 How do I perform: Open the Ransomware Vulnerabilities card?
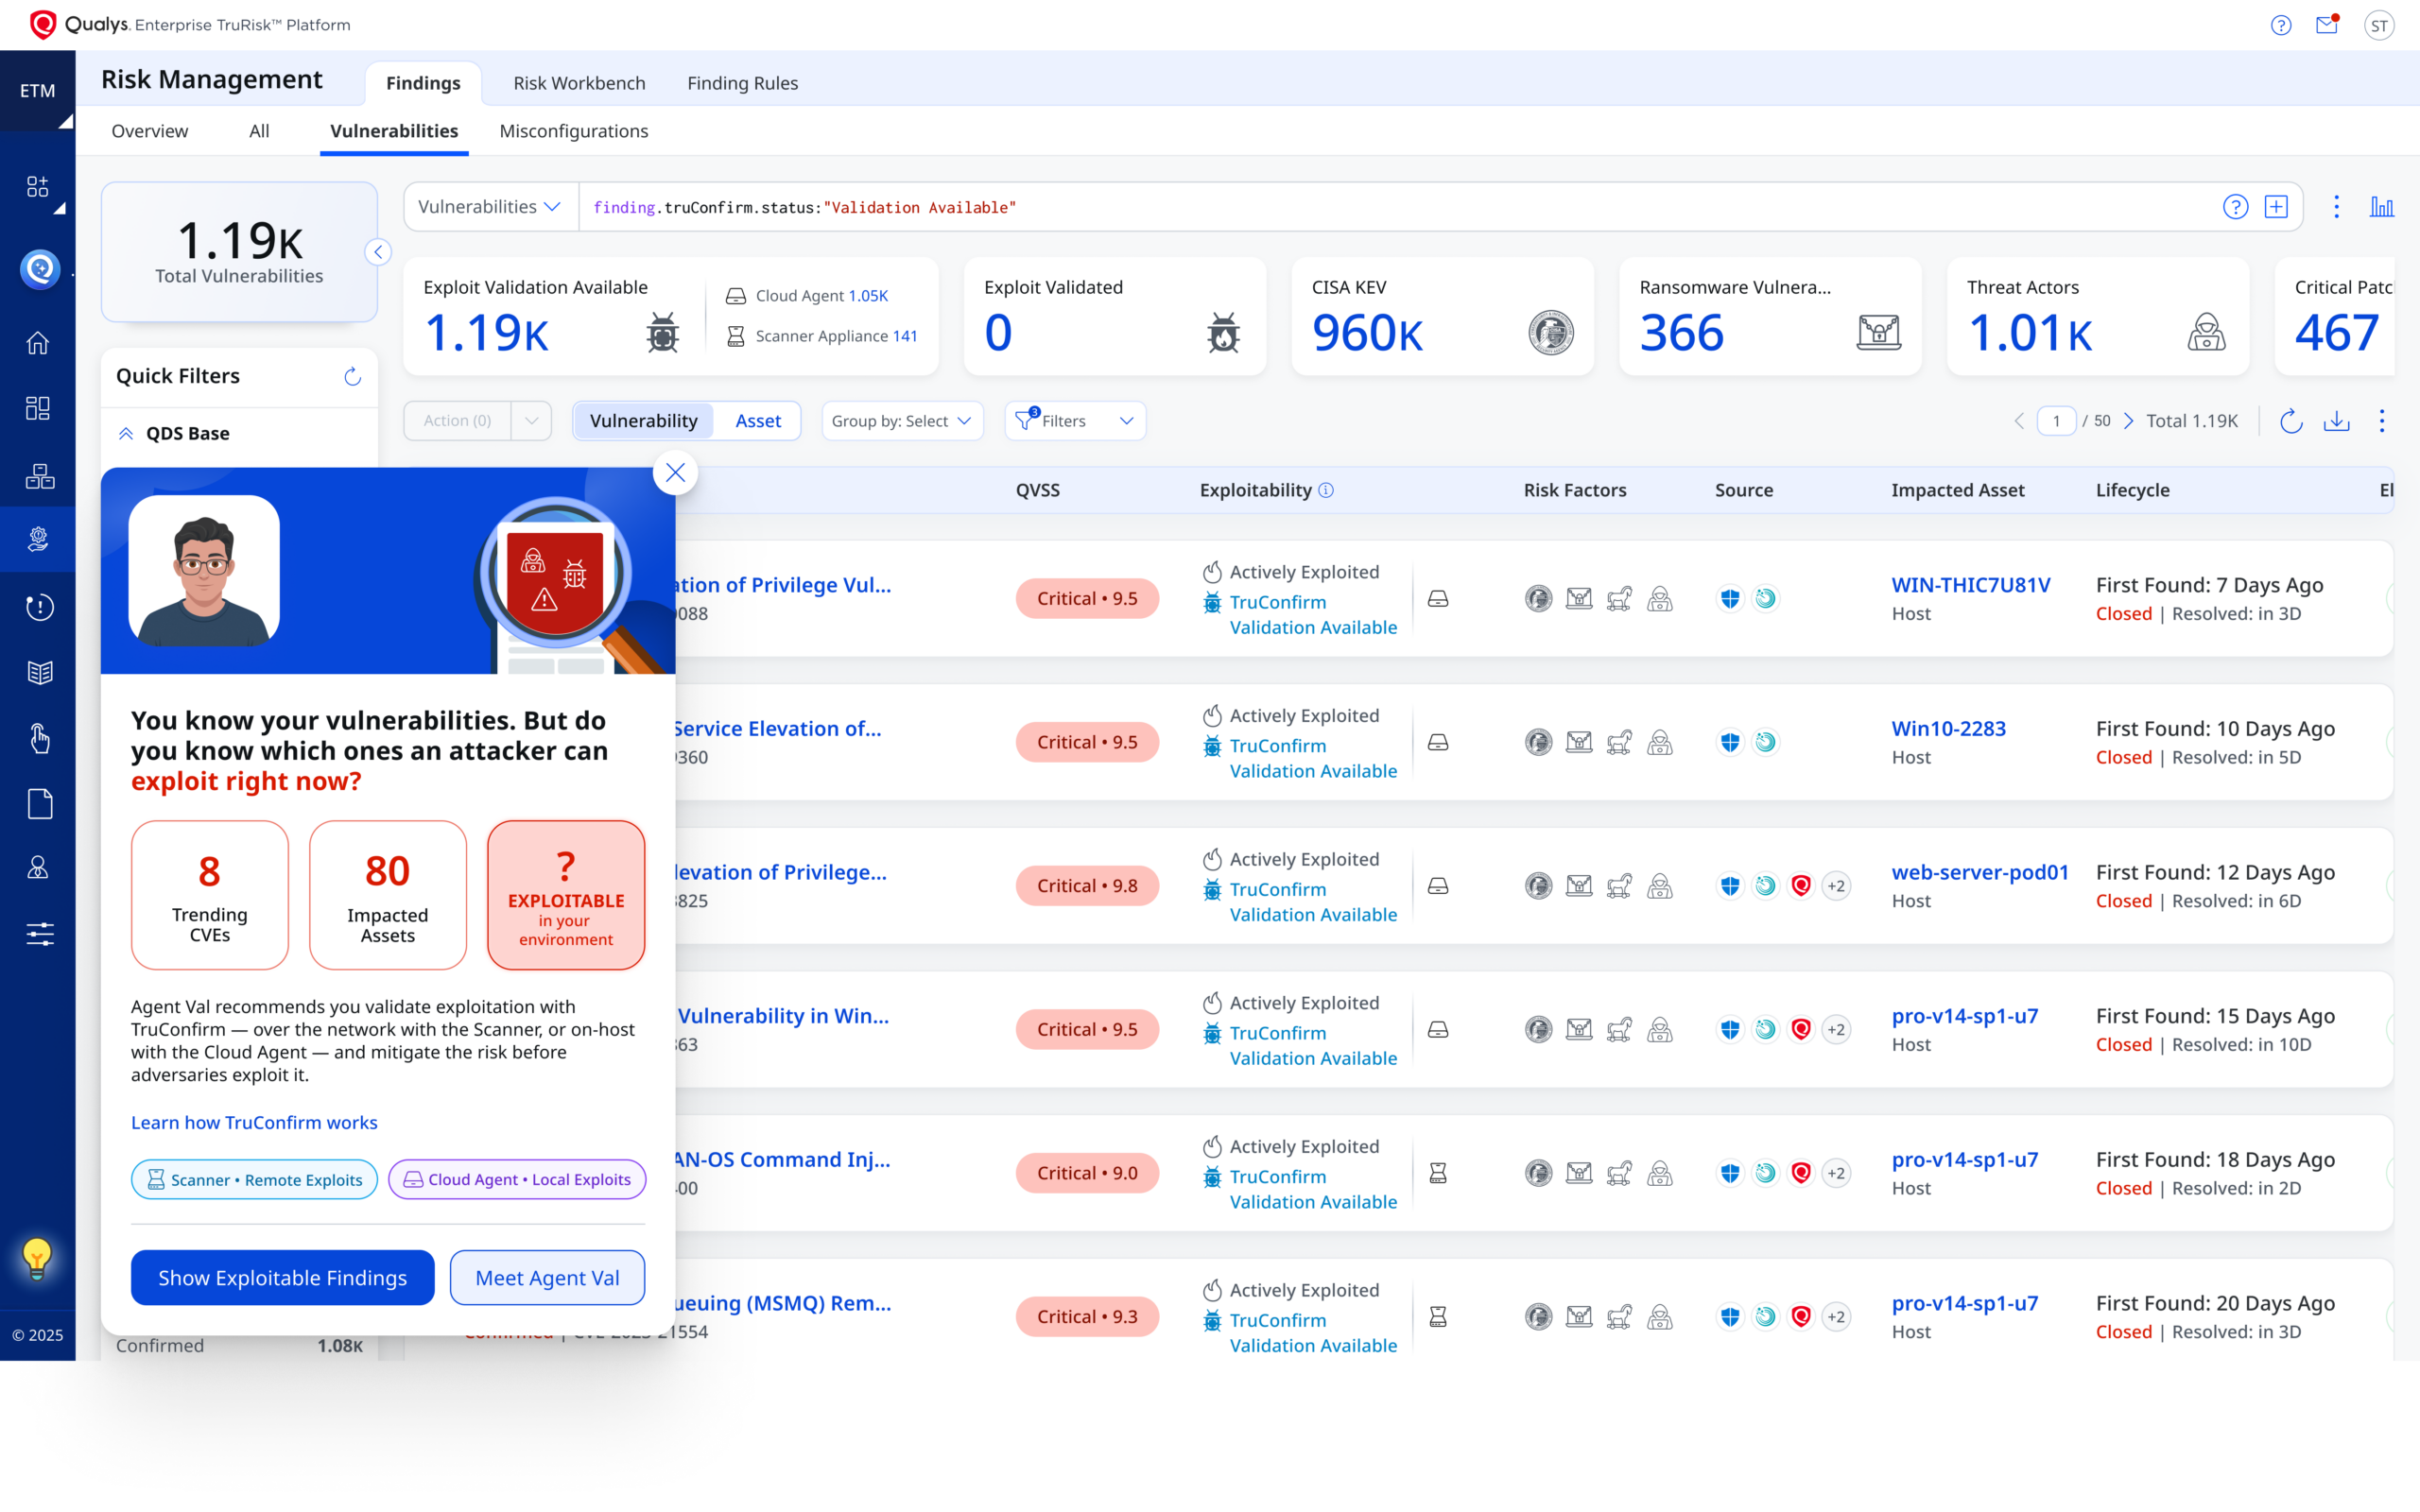(x=1770, y=316)
